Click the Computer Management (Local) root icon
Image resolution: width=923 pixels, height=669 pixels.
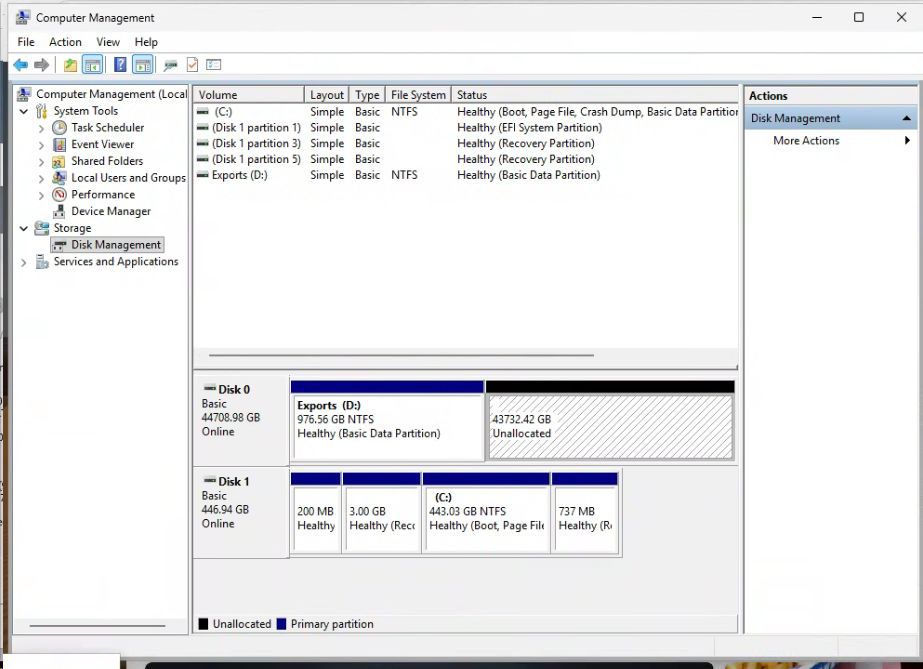pyautogui.click(x=24, y=94)
